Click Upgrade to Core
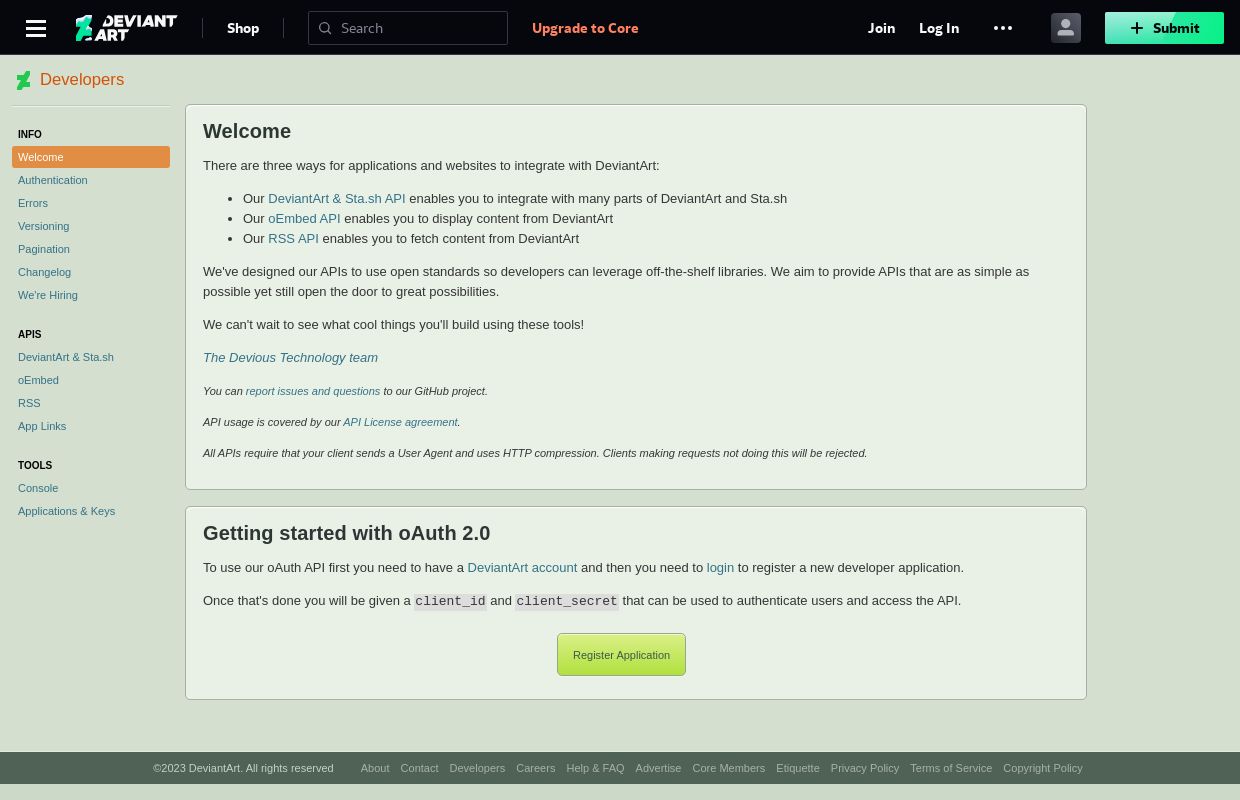Viewport: 1240px width, 800px height. click(585, 28)
